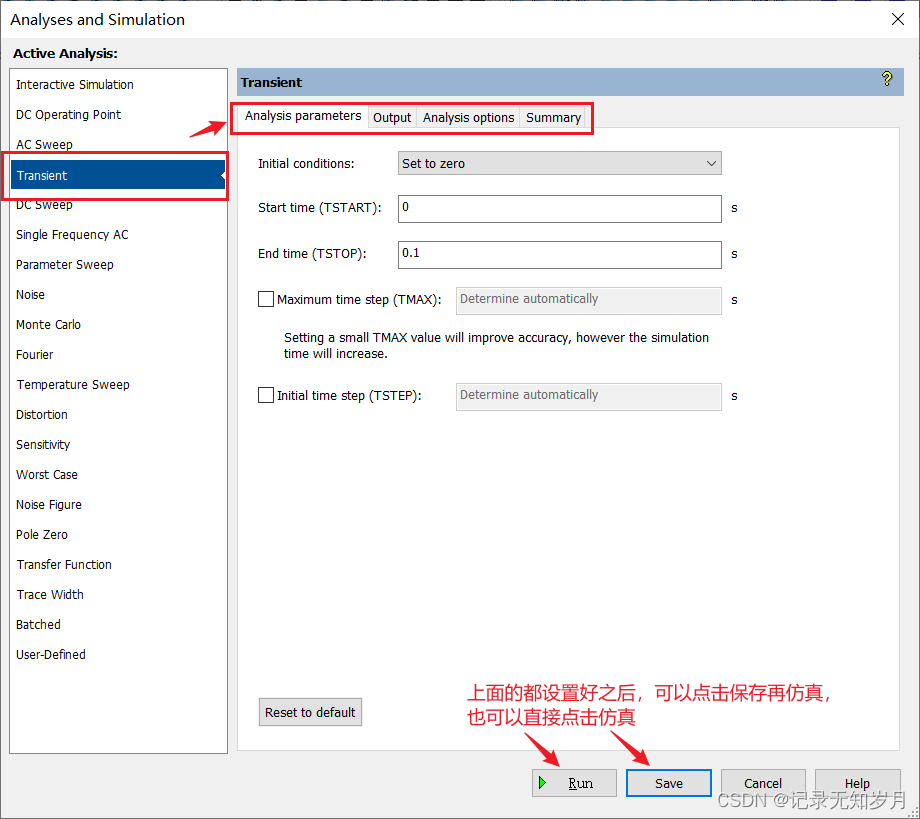This screenshot has height=819, width=920.
Task: Select Transfer Function analysis
Action: point(118,564)
